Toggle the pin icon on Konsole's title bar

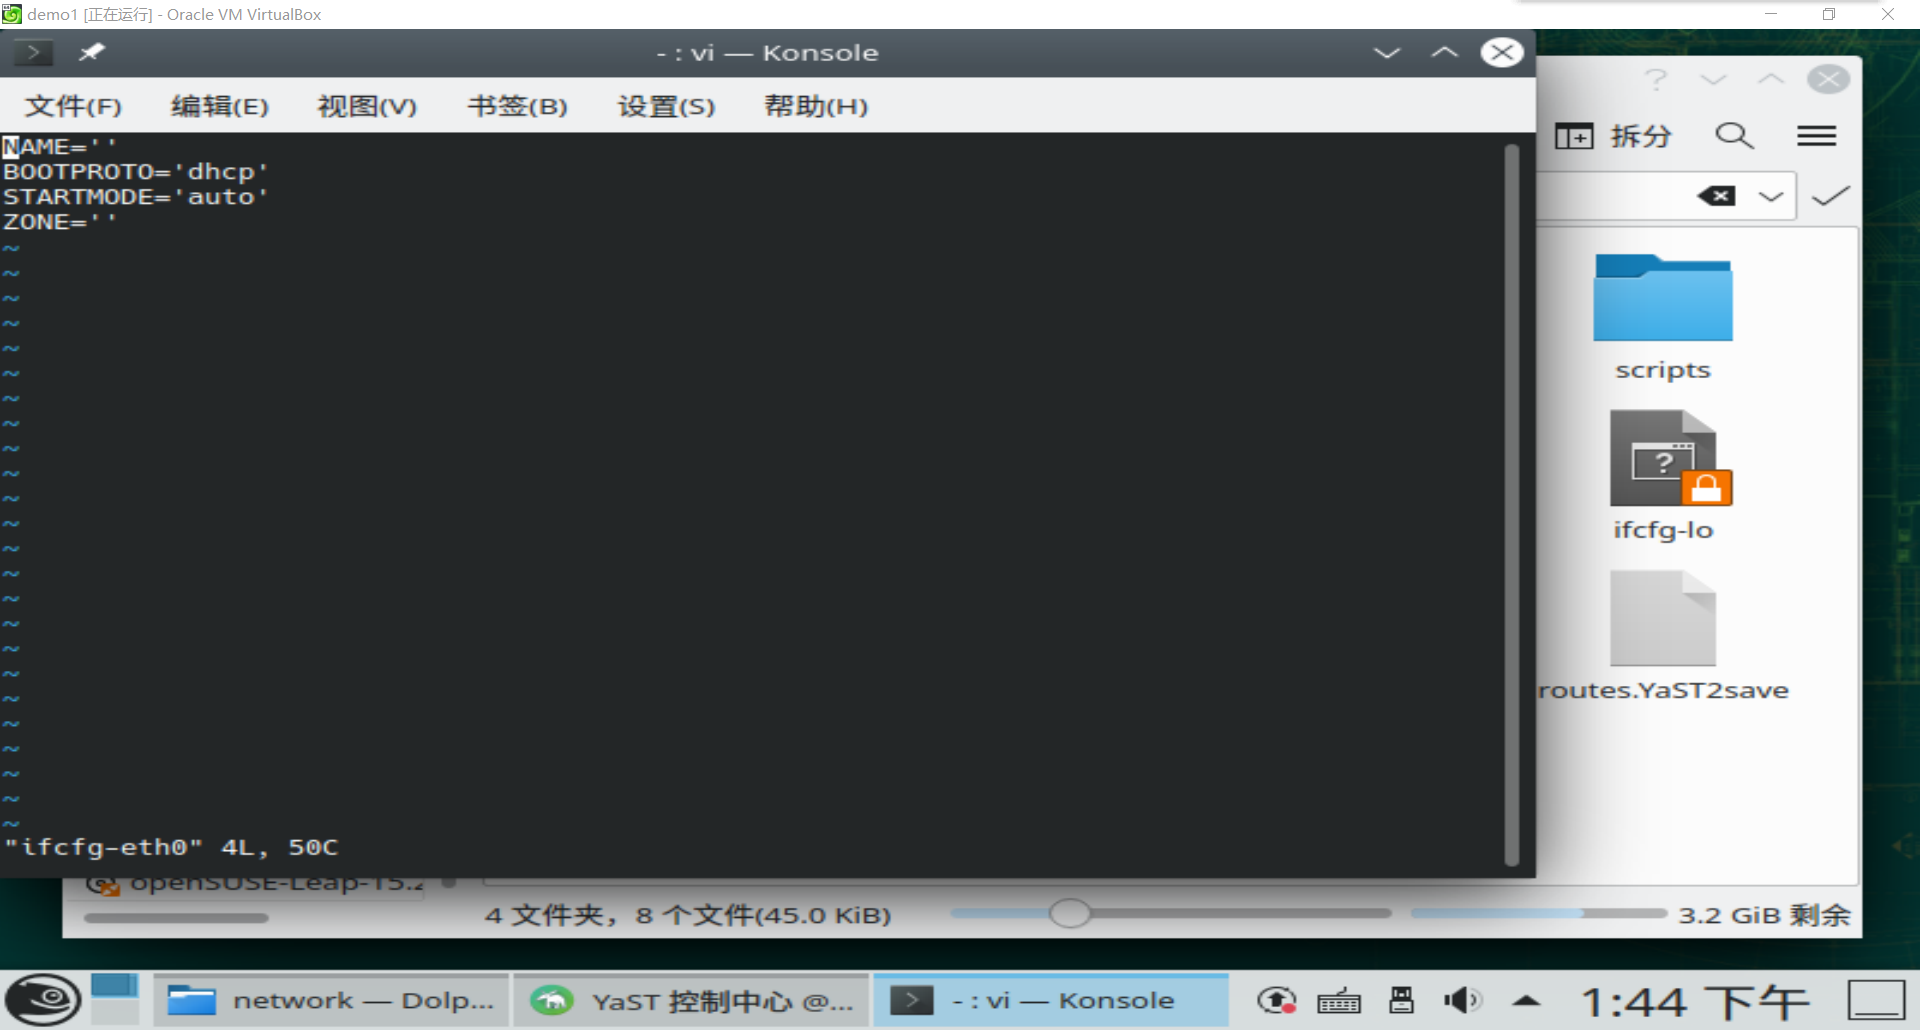coord(91,52)
